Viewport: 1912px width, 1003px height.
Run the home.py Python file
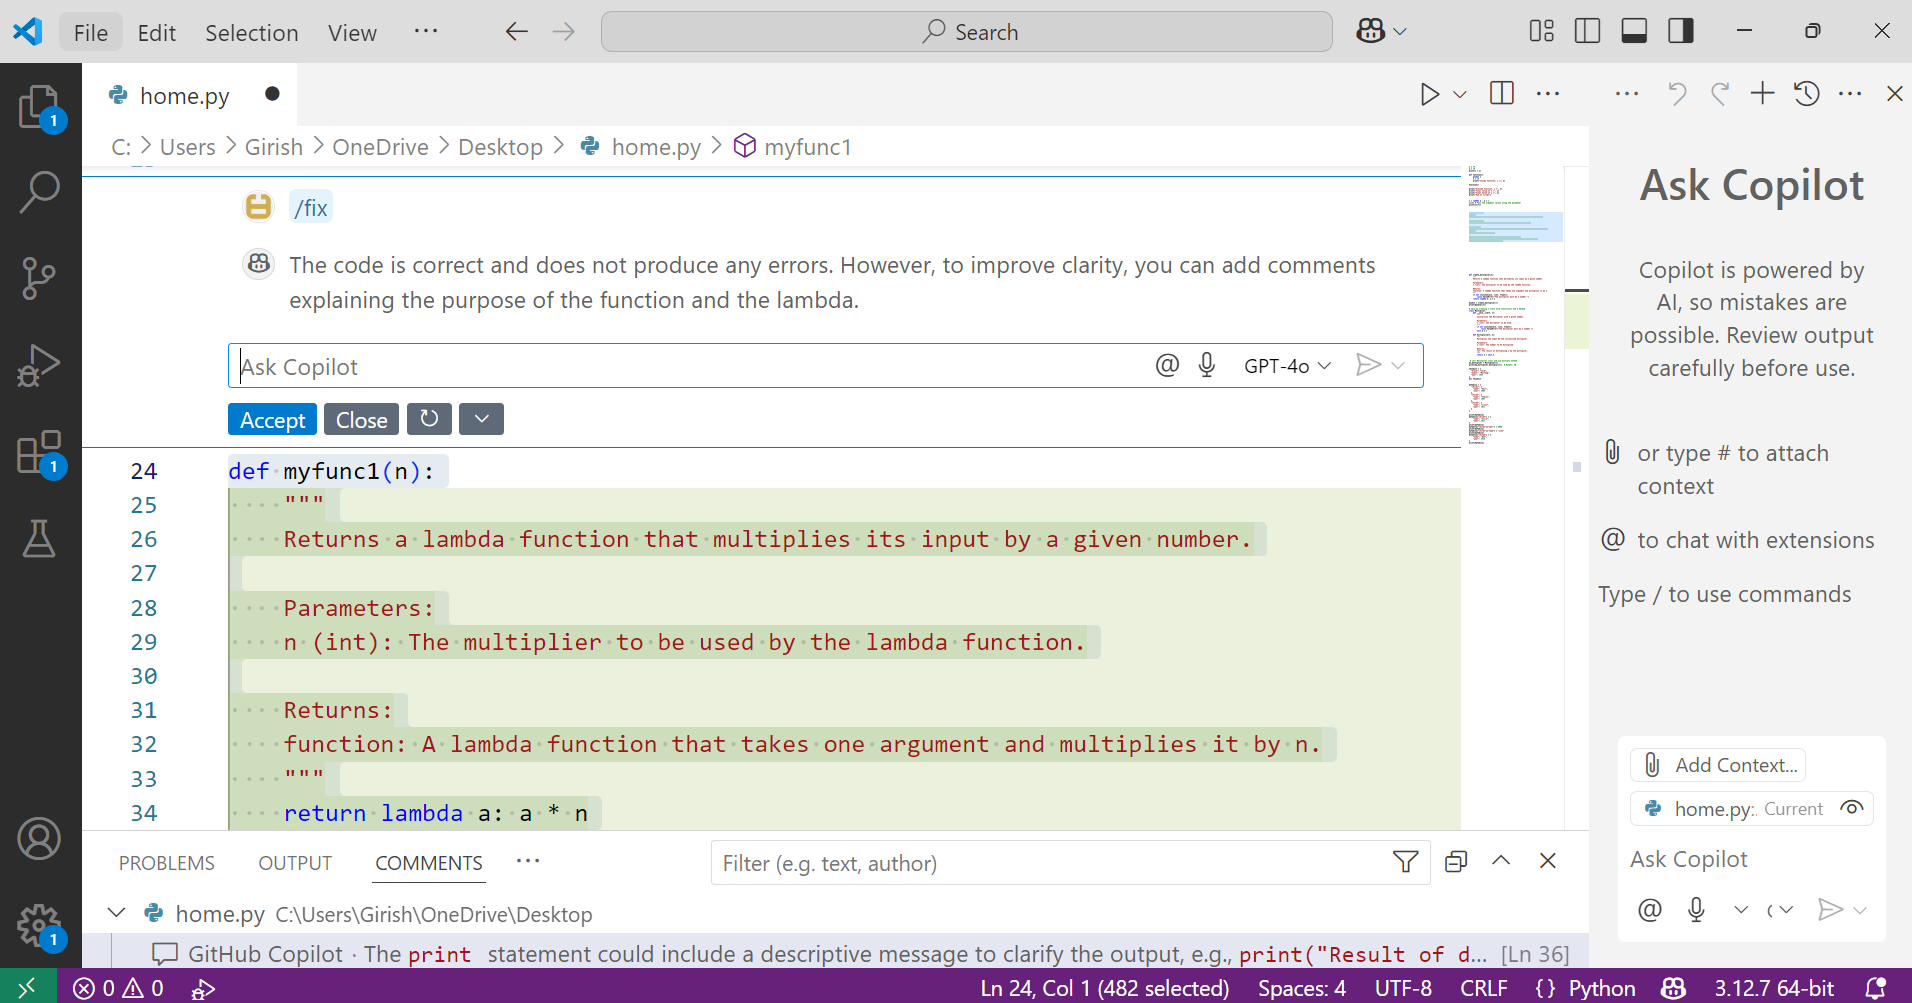coord(1428,93)
